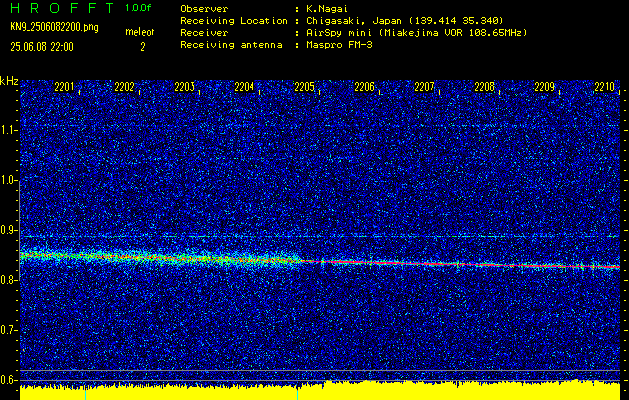Click the 2205 time marker
Screen dimensions: 629x400
[304, 87]
